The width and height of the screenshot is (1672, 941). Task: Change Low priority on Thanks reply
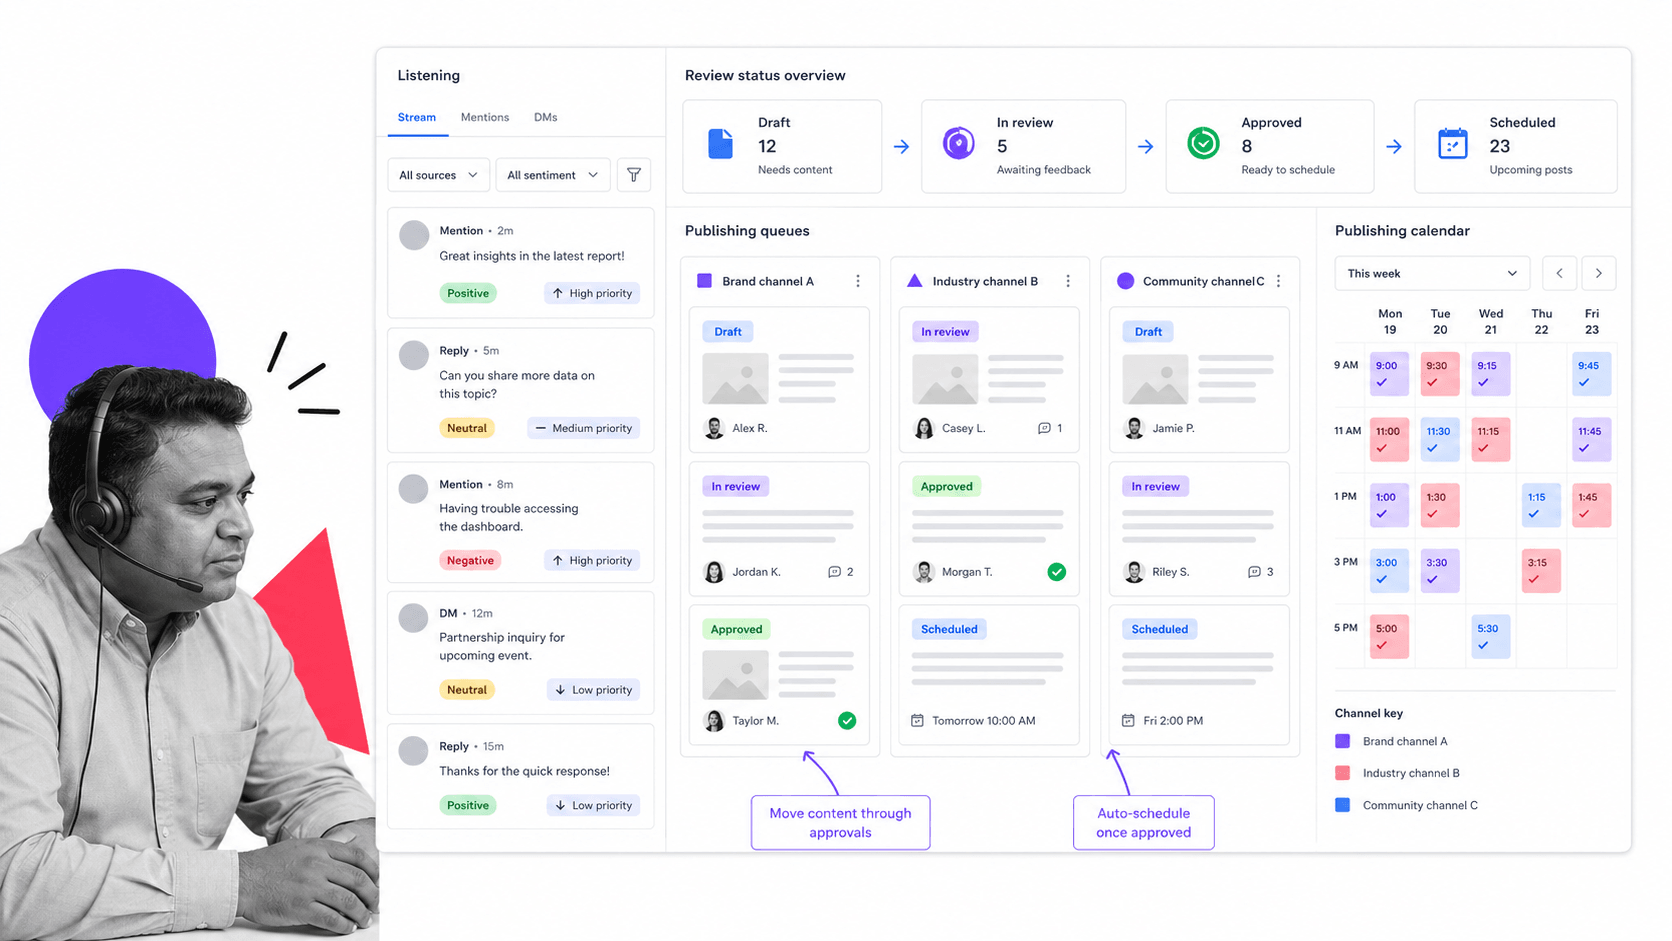click(593, 805)
